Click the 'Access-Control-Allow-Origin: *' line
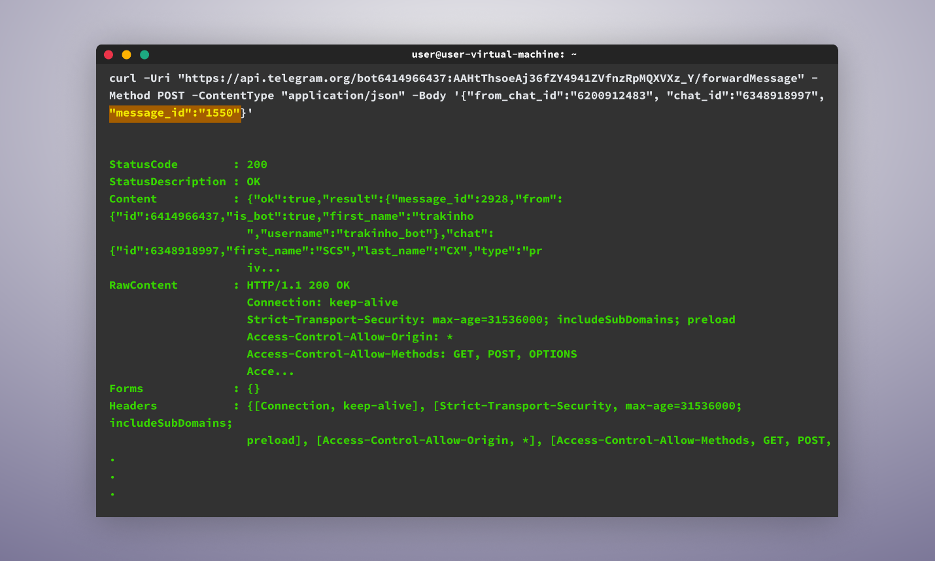The image size is (936, 562). tap(350, 337)
